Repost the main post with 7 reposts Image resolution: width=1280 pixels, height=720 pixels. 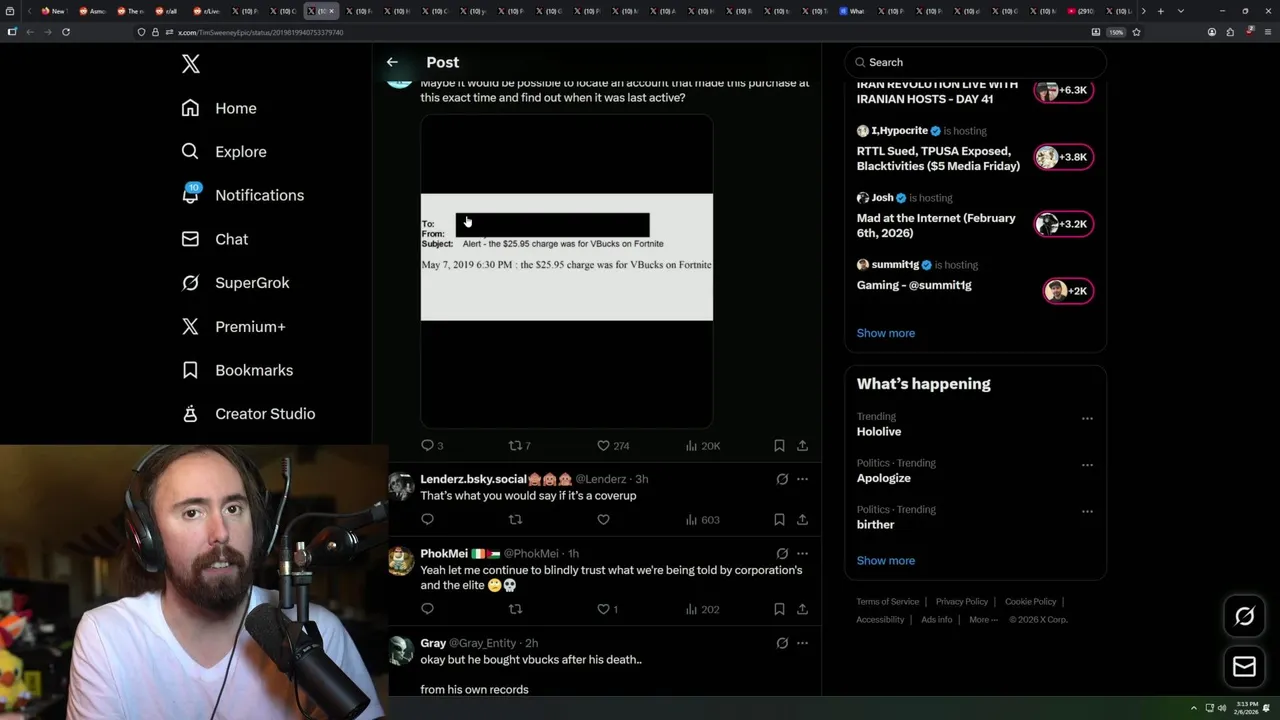pyautogui.click(x=520, y=446)
